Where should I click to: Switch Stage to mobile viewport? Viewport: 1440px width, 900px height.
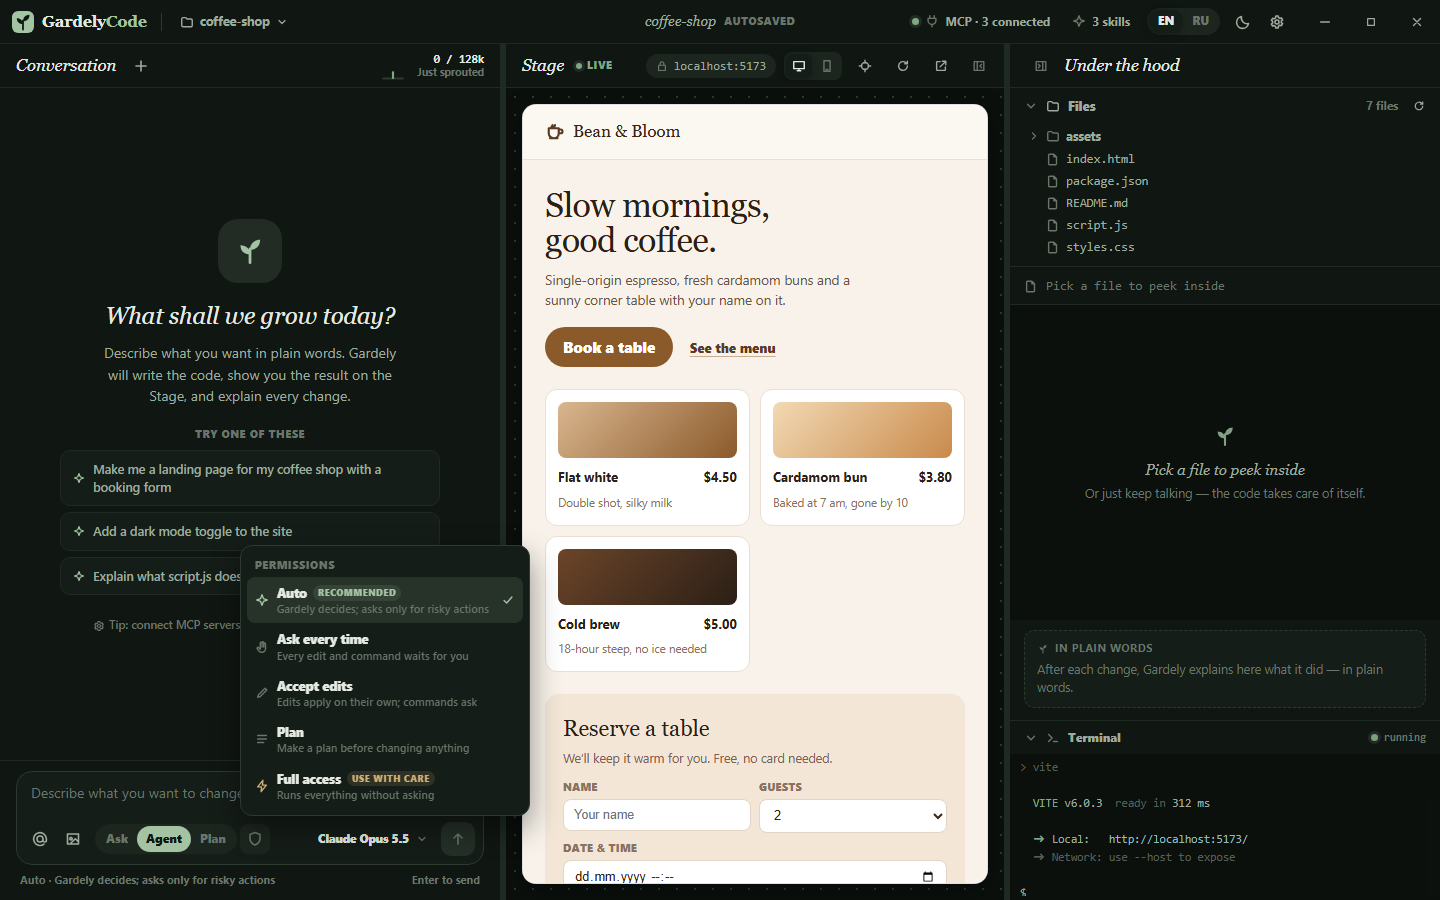(x=827, y=66)
